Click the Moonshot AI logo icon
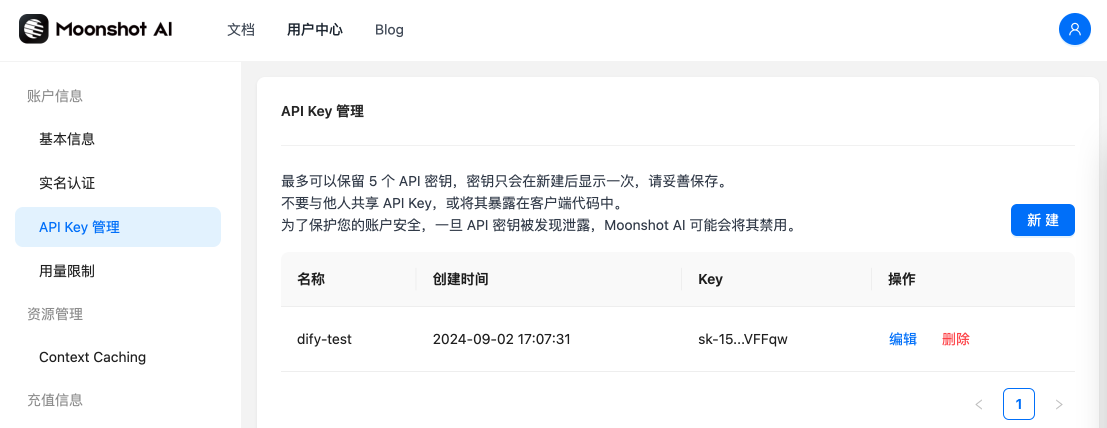This screenshot has height=428, width=1107. tap(34, 29)
